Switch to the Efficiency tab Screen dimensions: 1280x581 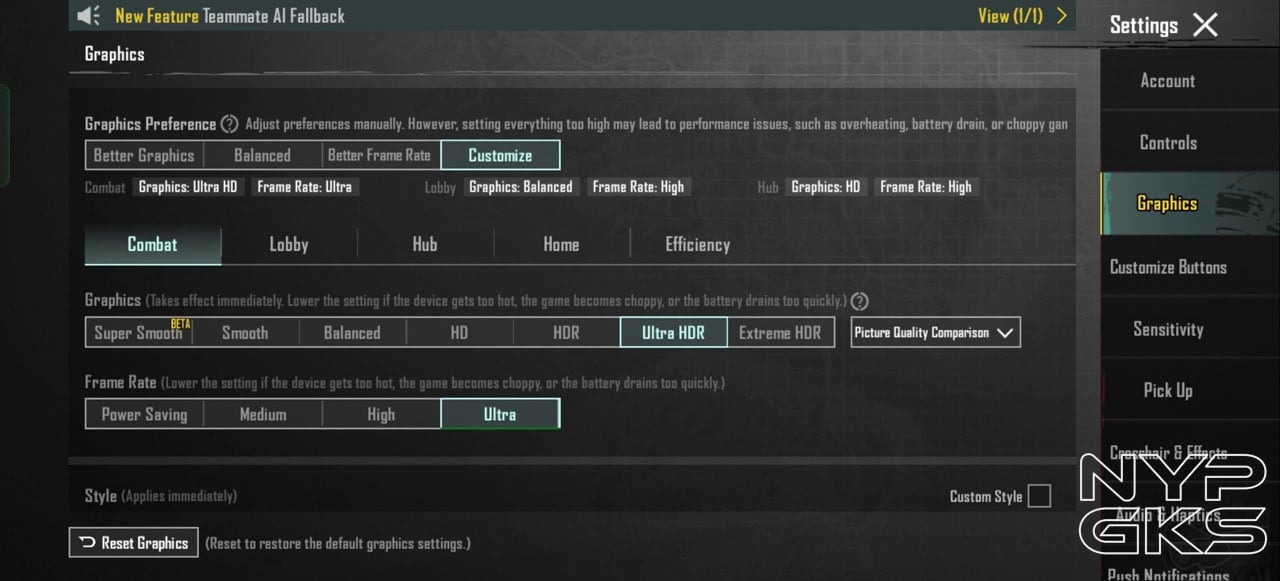point(697,244)
